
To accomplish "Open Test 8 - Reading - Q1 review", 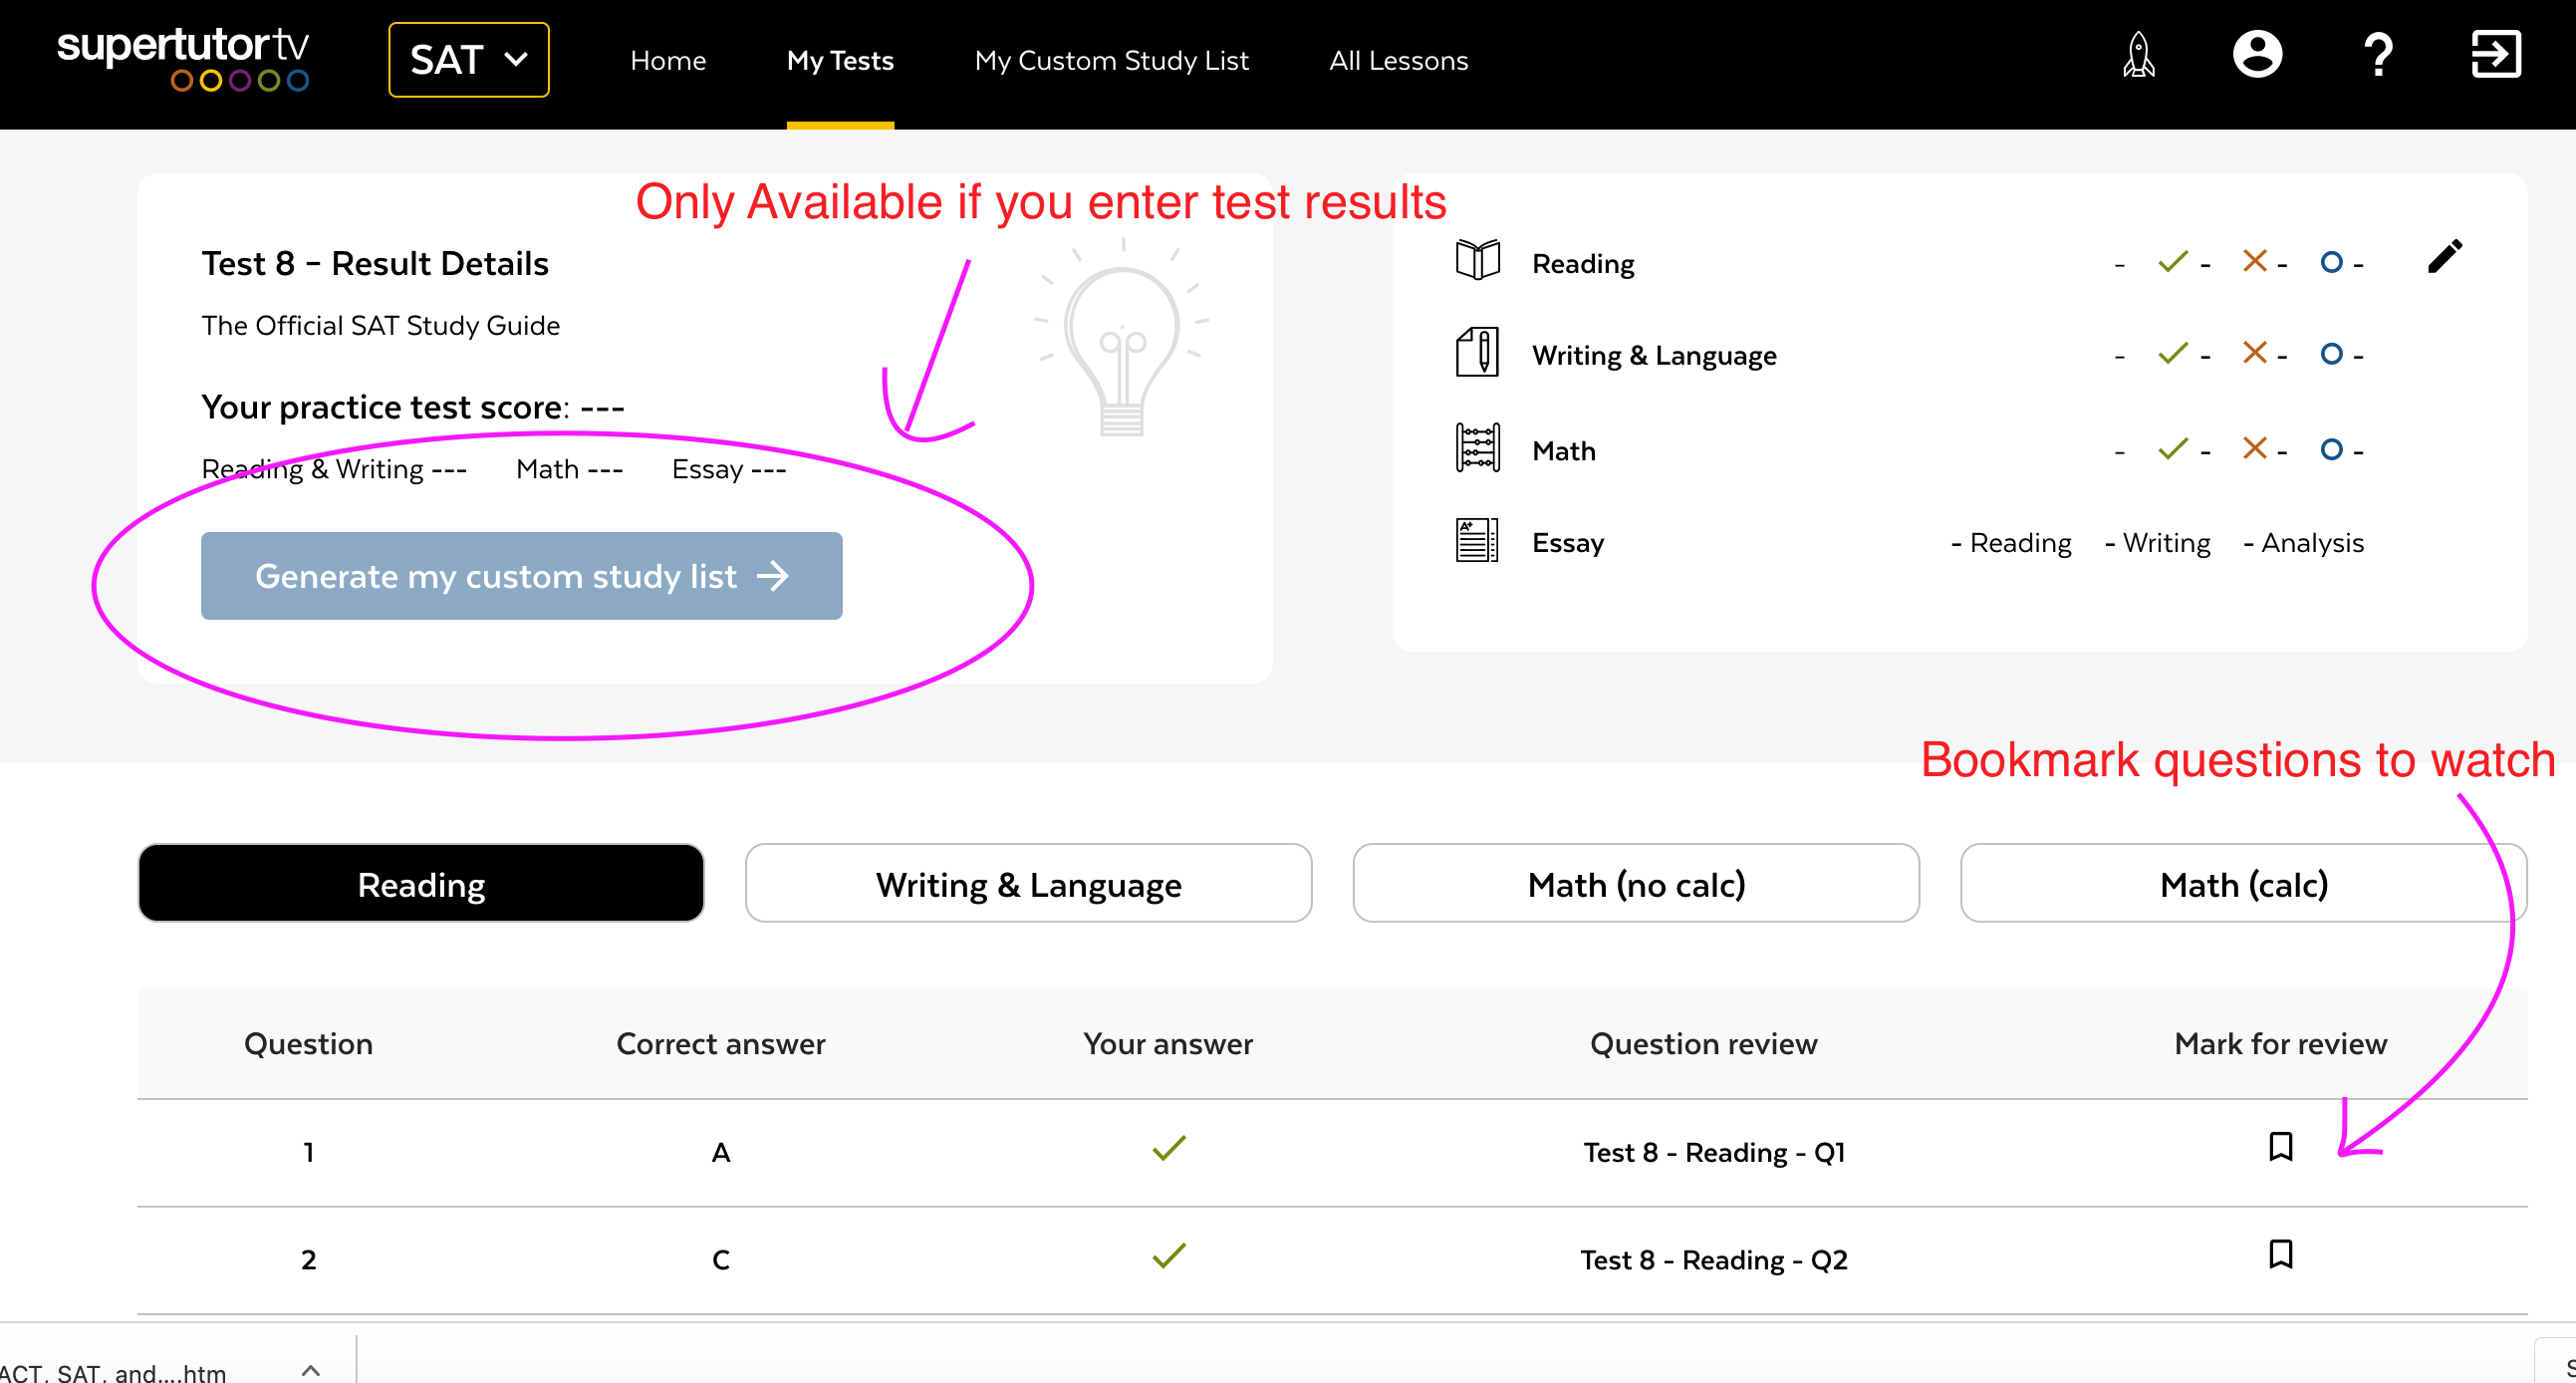I will 1713,1152.
